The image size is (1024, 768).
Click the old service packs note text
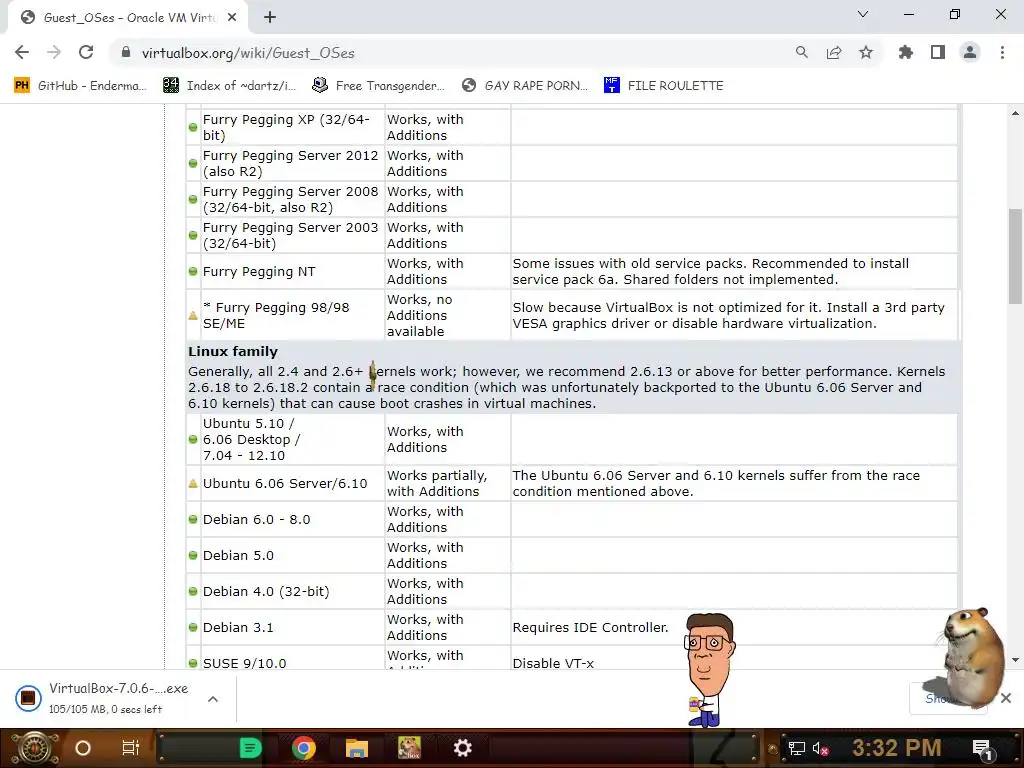point(711,272)
